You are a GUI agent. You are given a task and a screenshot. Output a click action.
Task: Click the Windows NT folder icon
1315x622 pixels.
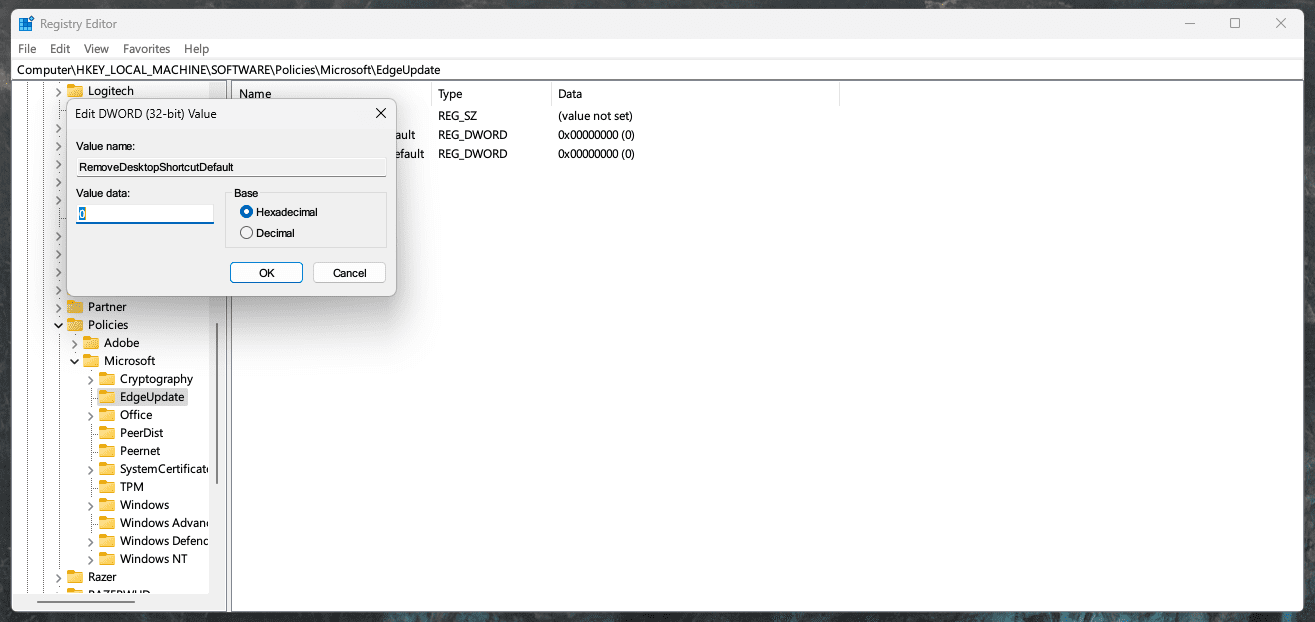click(x=107, y=559)
